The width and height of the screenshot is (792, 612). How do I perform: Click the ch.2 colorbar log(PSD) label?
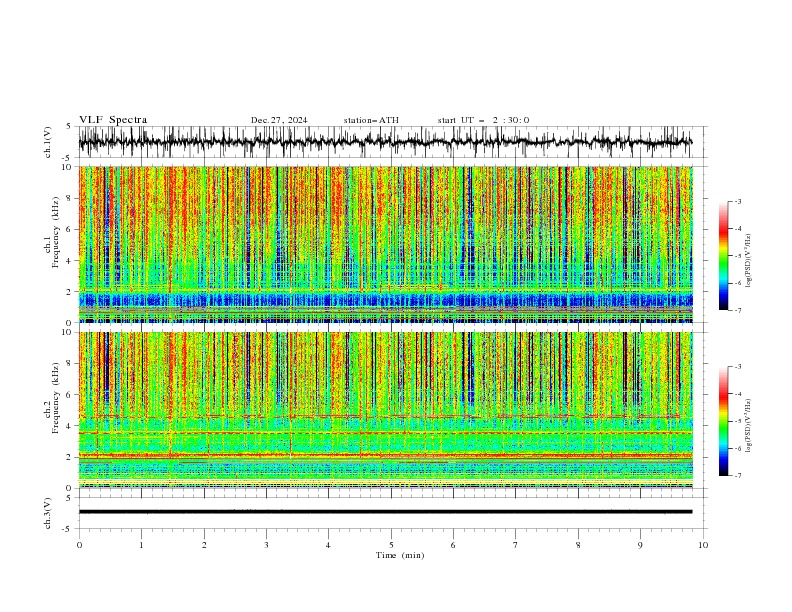tap(749, 425)
